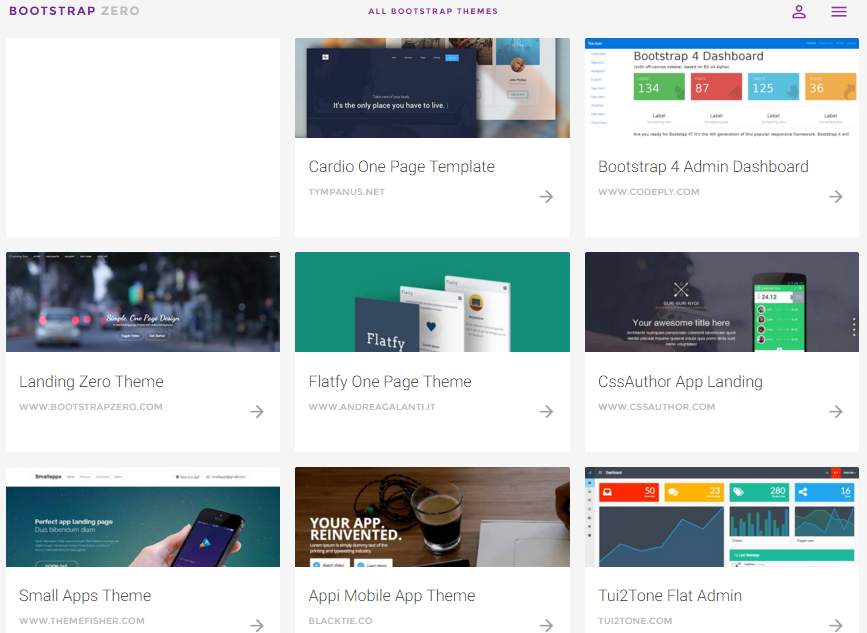Open Appi Mobile App preview image
Image resolution: width=867 pixels, height=633 pixels.
click(x=432, y=517)
